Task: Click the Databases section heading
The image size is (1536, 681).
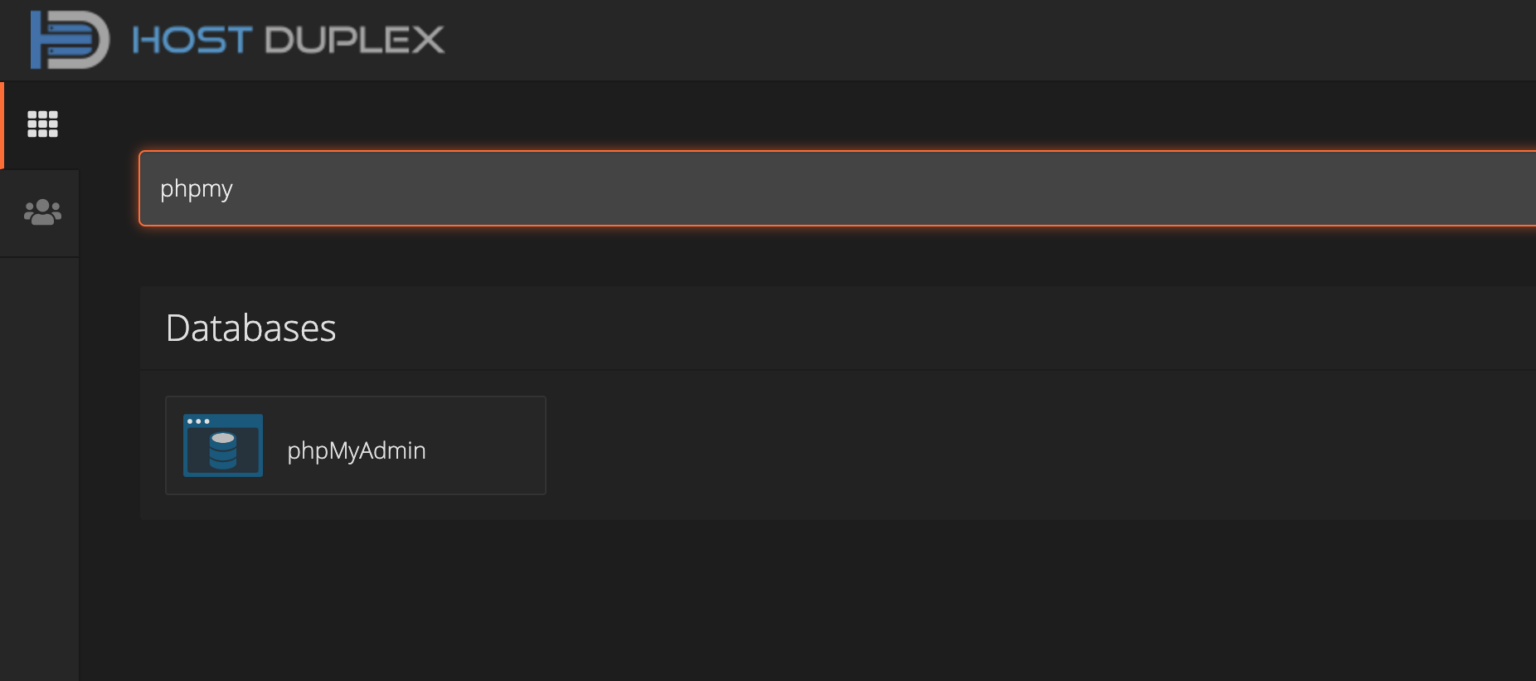Action: coord(251,328)
